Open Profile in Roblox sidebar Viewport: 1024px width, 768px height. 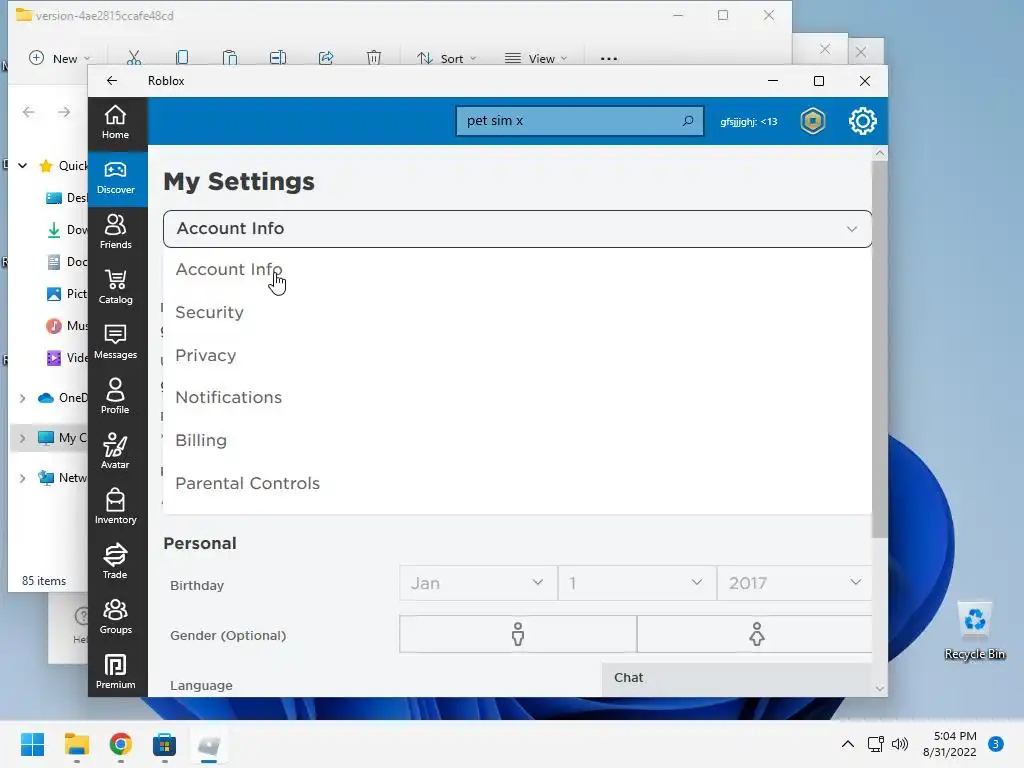(116, 397)
